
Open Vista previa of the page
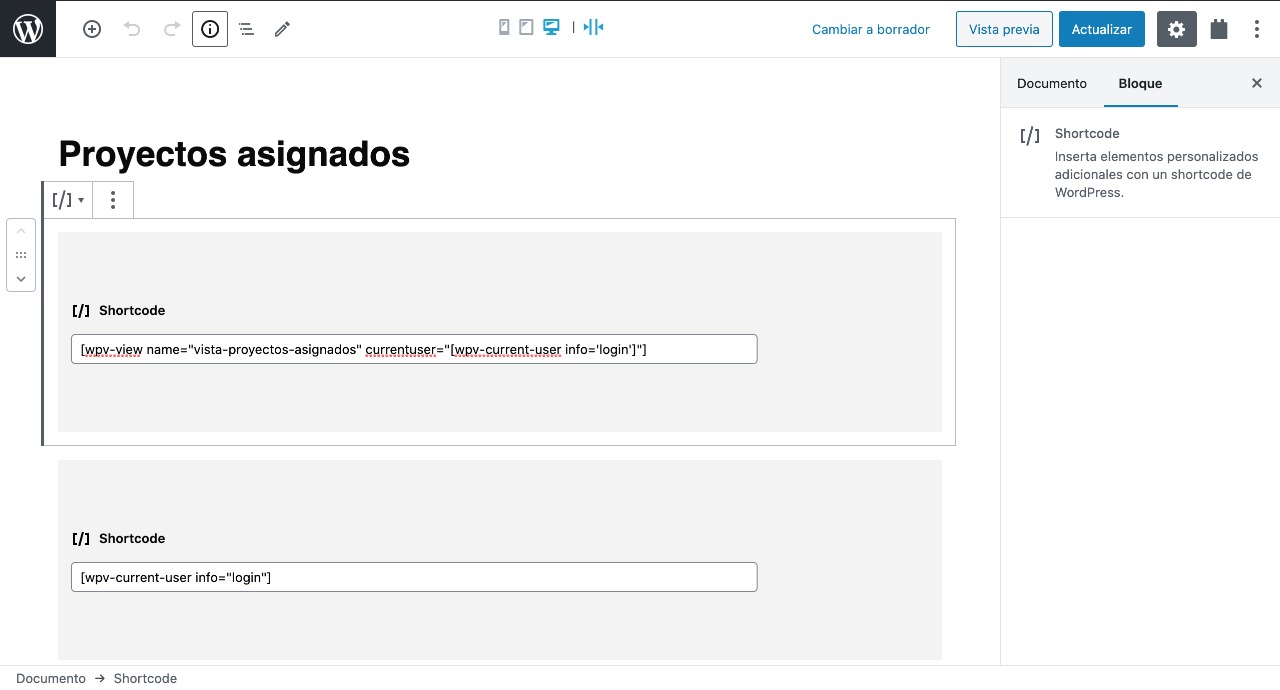pyautogui.click(x=1004, y=29)
